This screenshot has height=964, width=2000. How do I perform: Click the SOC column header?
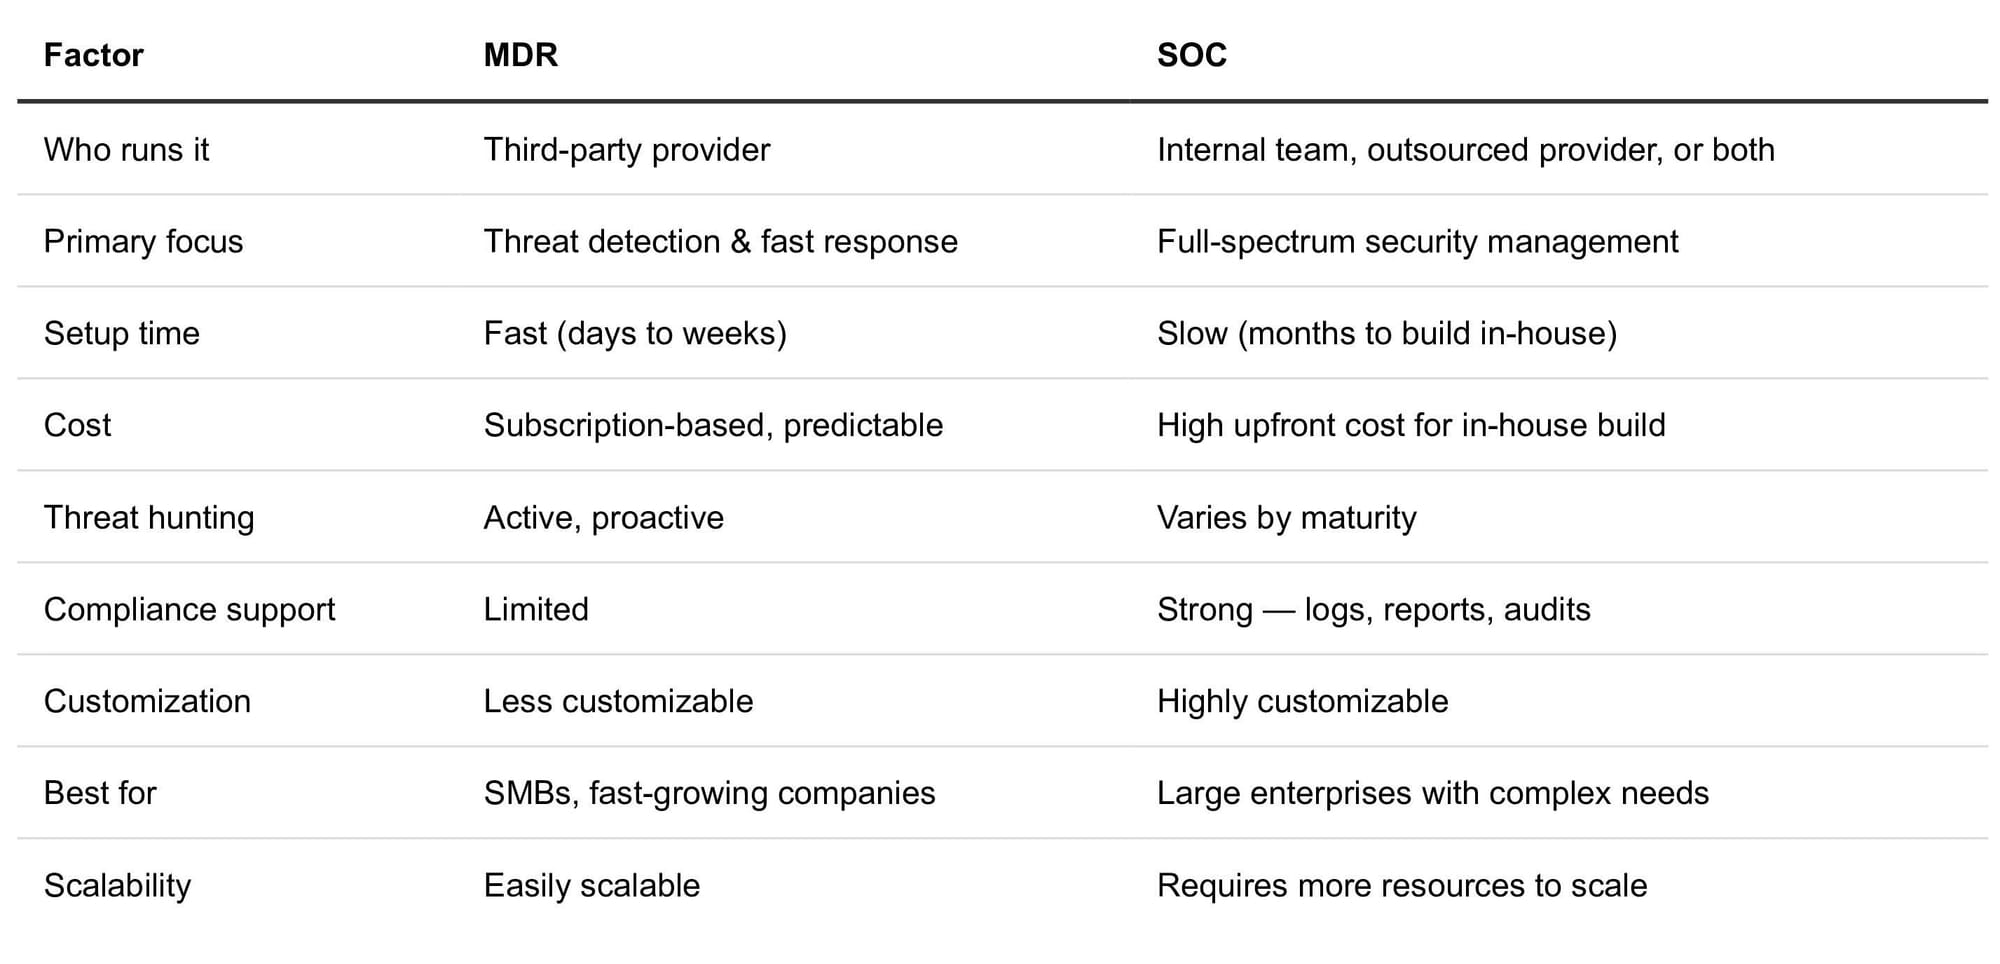point(1191,55)
